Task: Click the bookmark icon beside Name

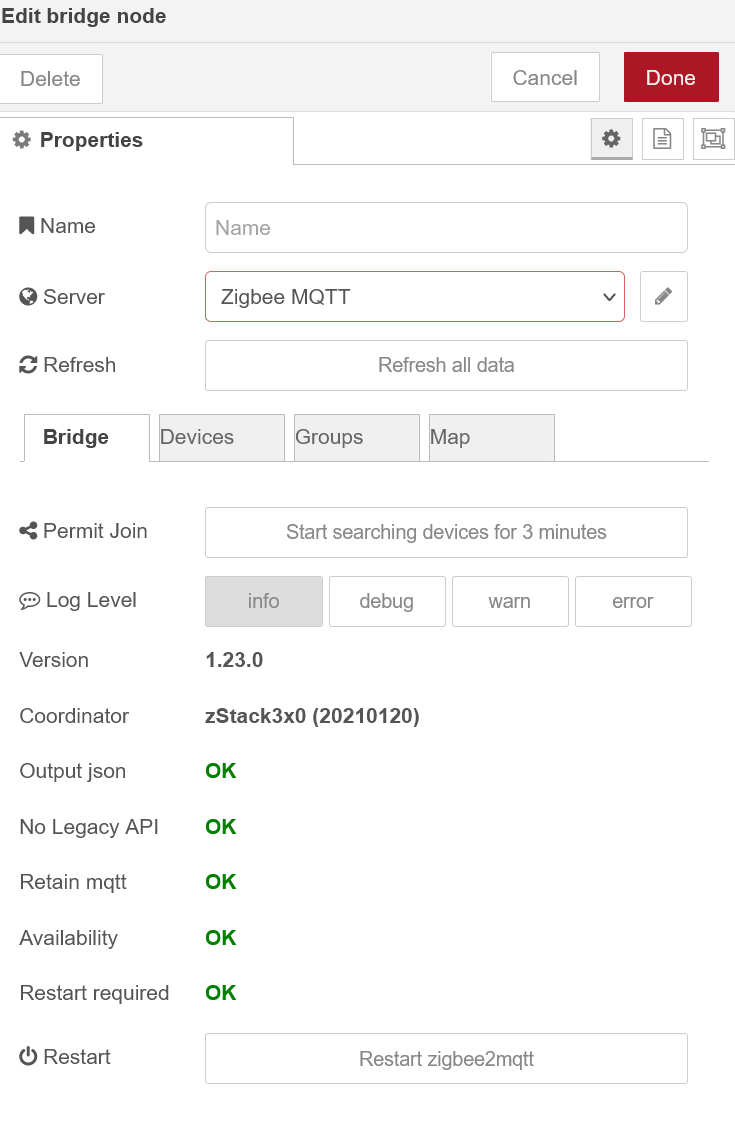Action: (26, 226)
